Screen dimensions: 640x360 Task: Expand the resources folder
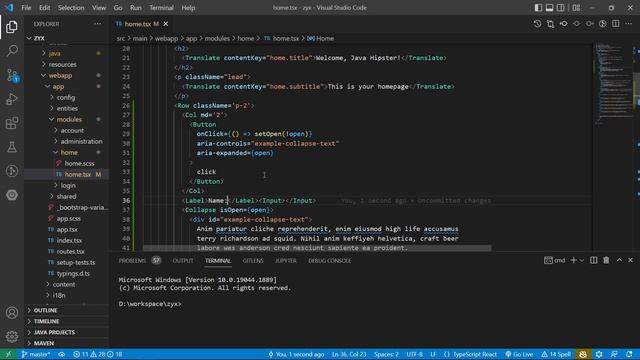[62, 64]
